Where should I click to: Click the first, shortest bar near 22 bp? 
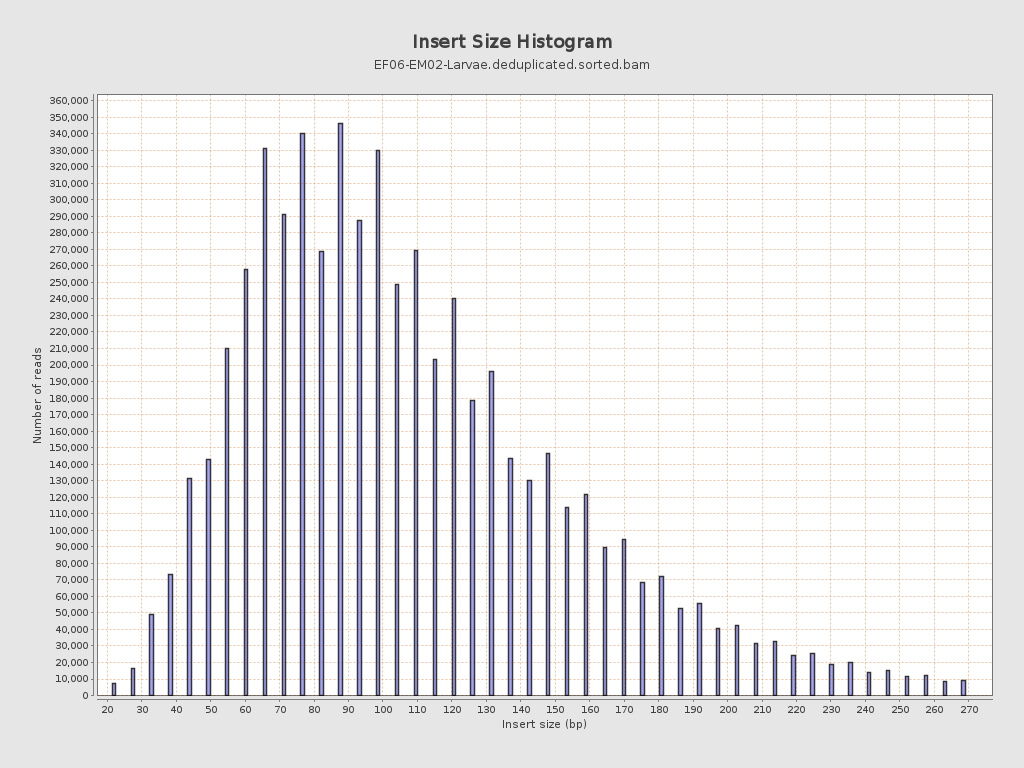coord(114,690)
